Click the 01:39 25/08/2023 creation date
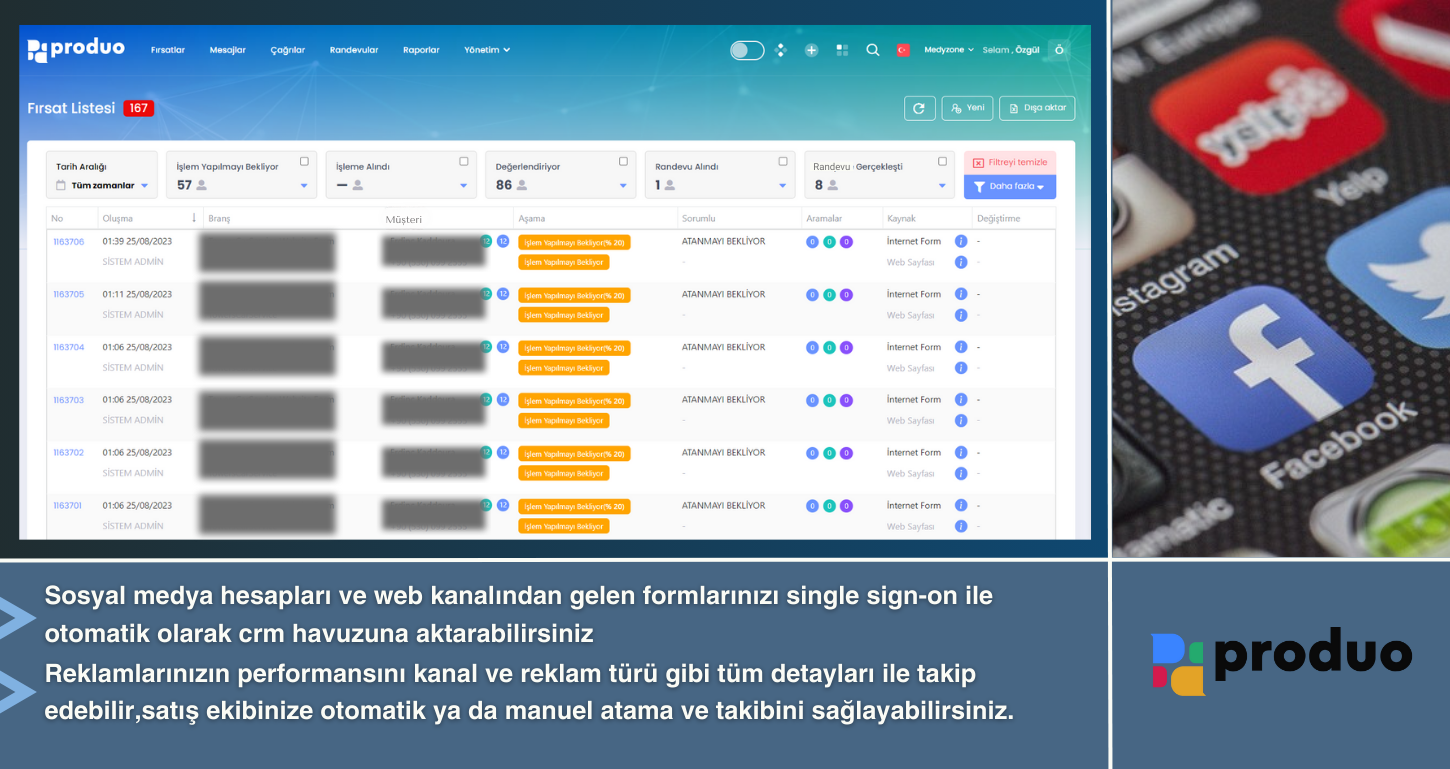The height and width of the screenshot is (769, 1450). pyautogui.click(x=137, y=242)
